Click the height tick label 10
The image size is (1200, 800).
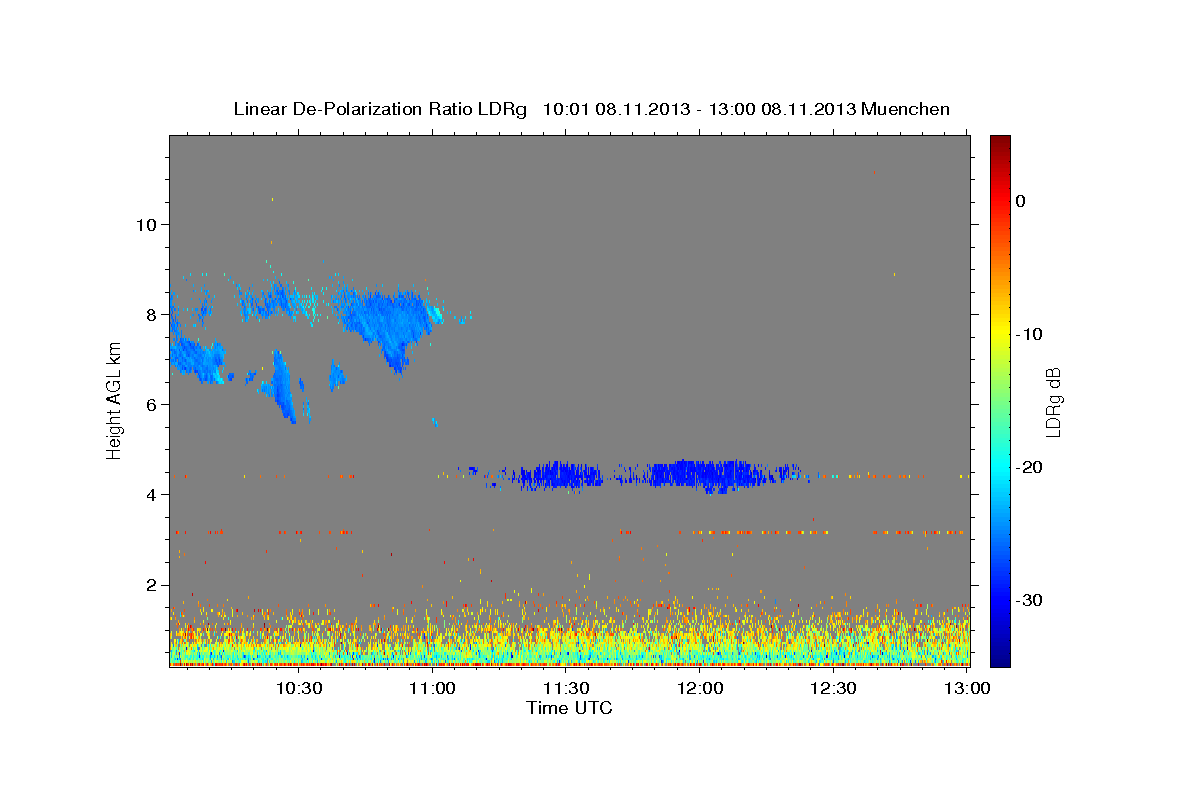click(146, 224)
